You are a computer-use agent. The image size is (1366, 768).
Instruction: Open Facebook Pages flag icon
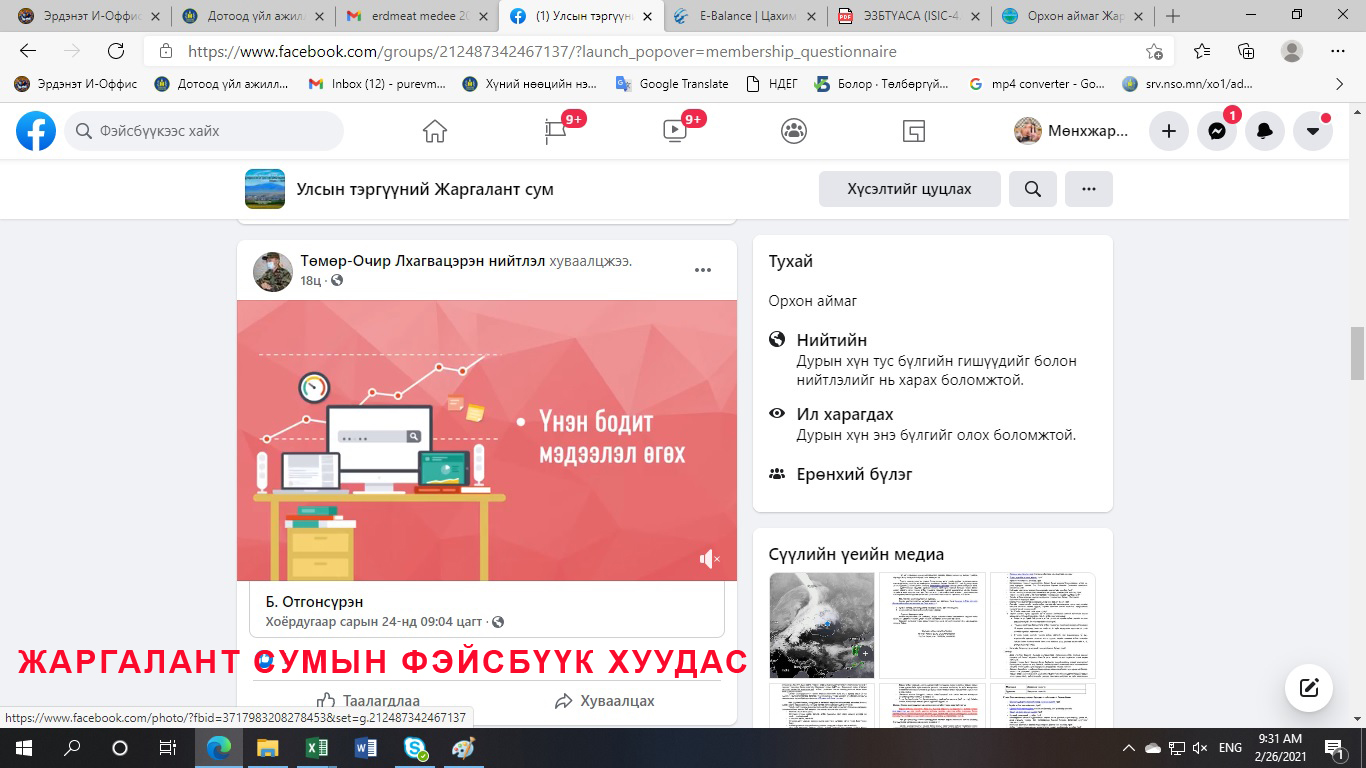(x=555, y=131)
